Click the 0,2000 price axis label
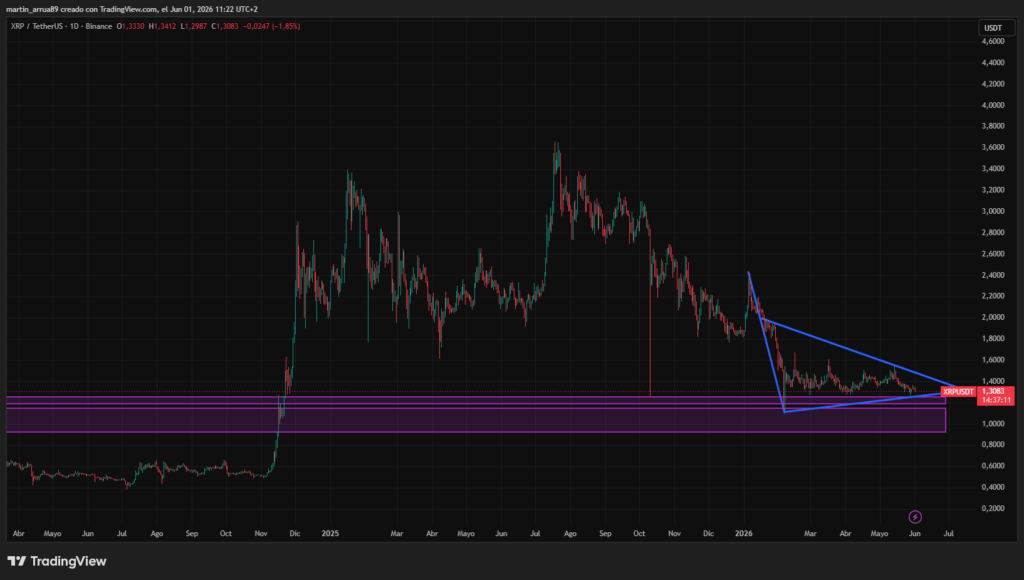1024x580 pixels. click(993, 508)
